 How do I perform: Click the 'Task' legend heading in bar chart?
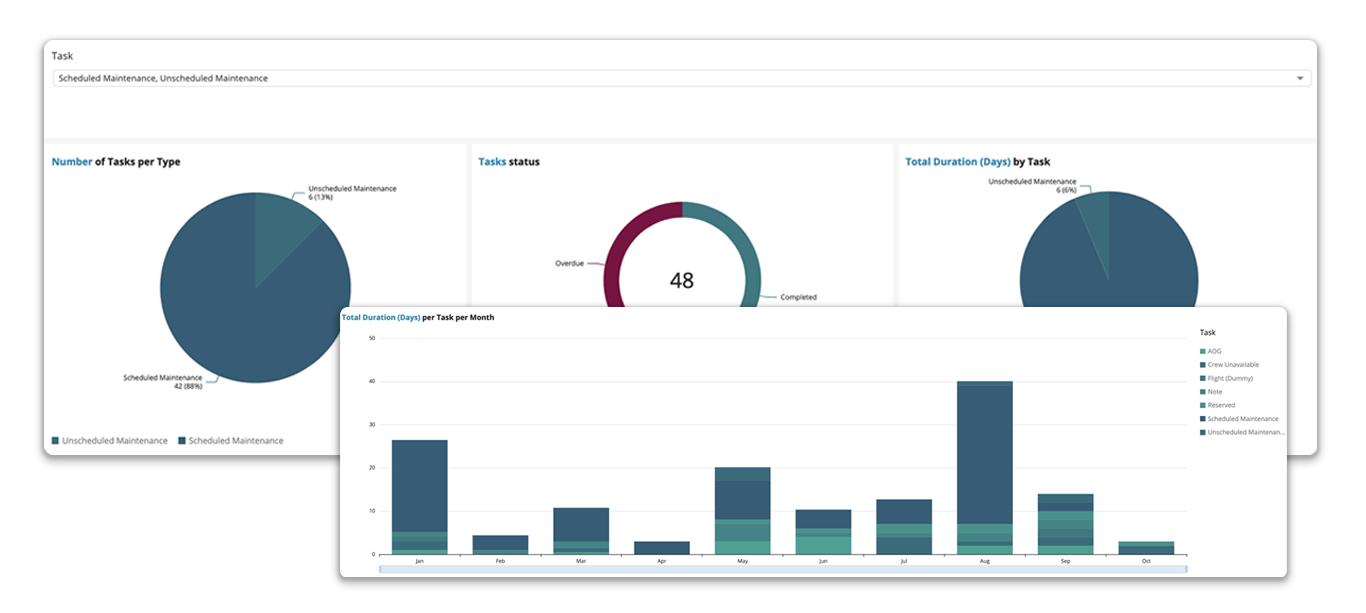(1208, 332)
